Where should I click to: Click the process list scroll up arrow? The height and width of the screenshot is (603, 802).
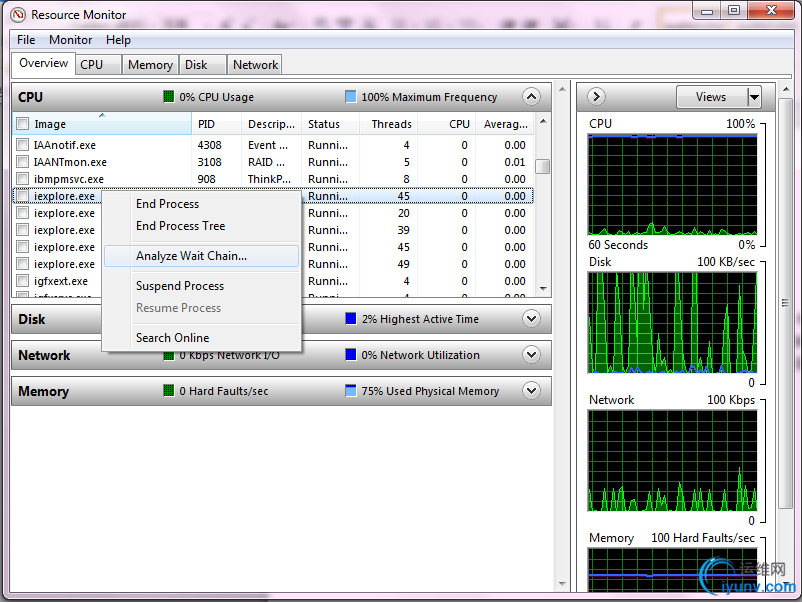(543, 121)
